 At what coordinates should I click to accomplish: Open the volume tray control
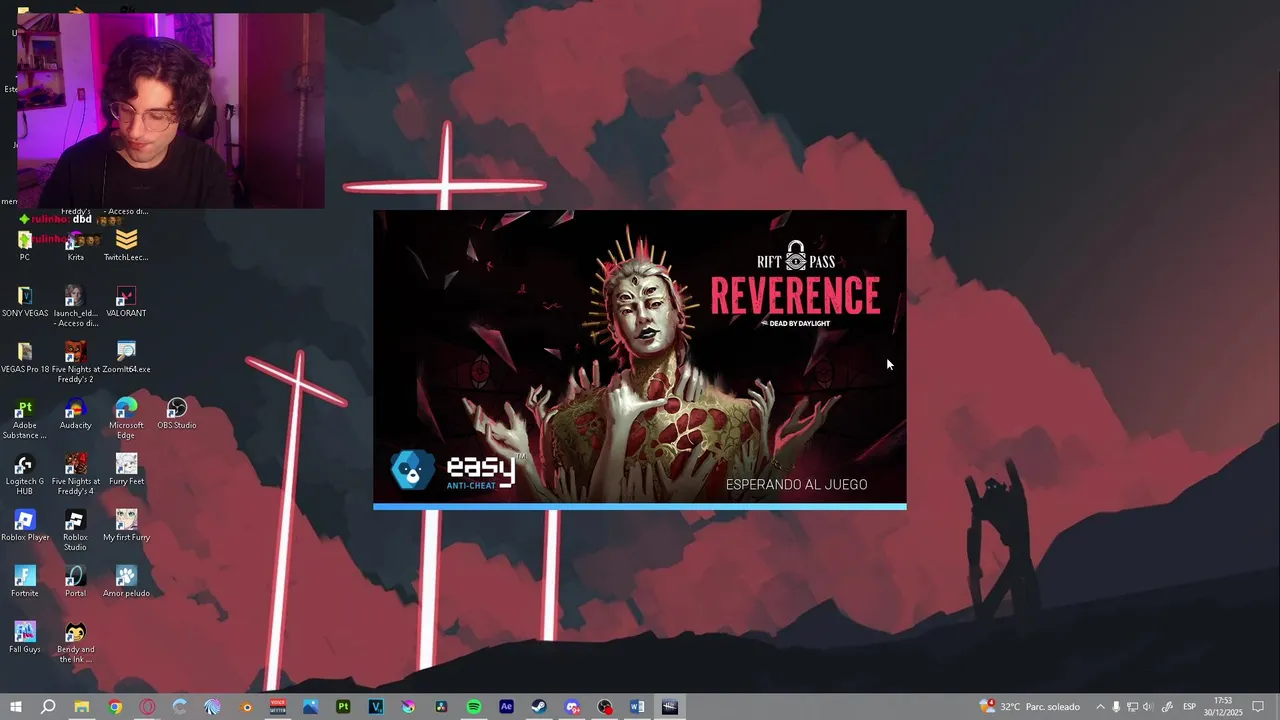[x=1148, y=707]
